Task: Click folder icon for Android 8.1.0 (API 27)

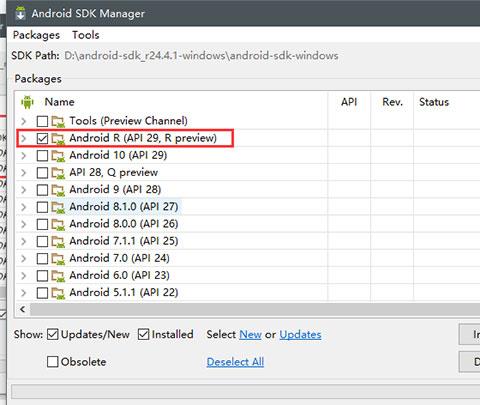Action: pos(58,208)
